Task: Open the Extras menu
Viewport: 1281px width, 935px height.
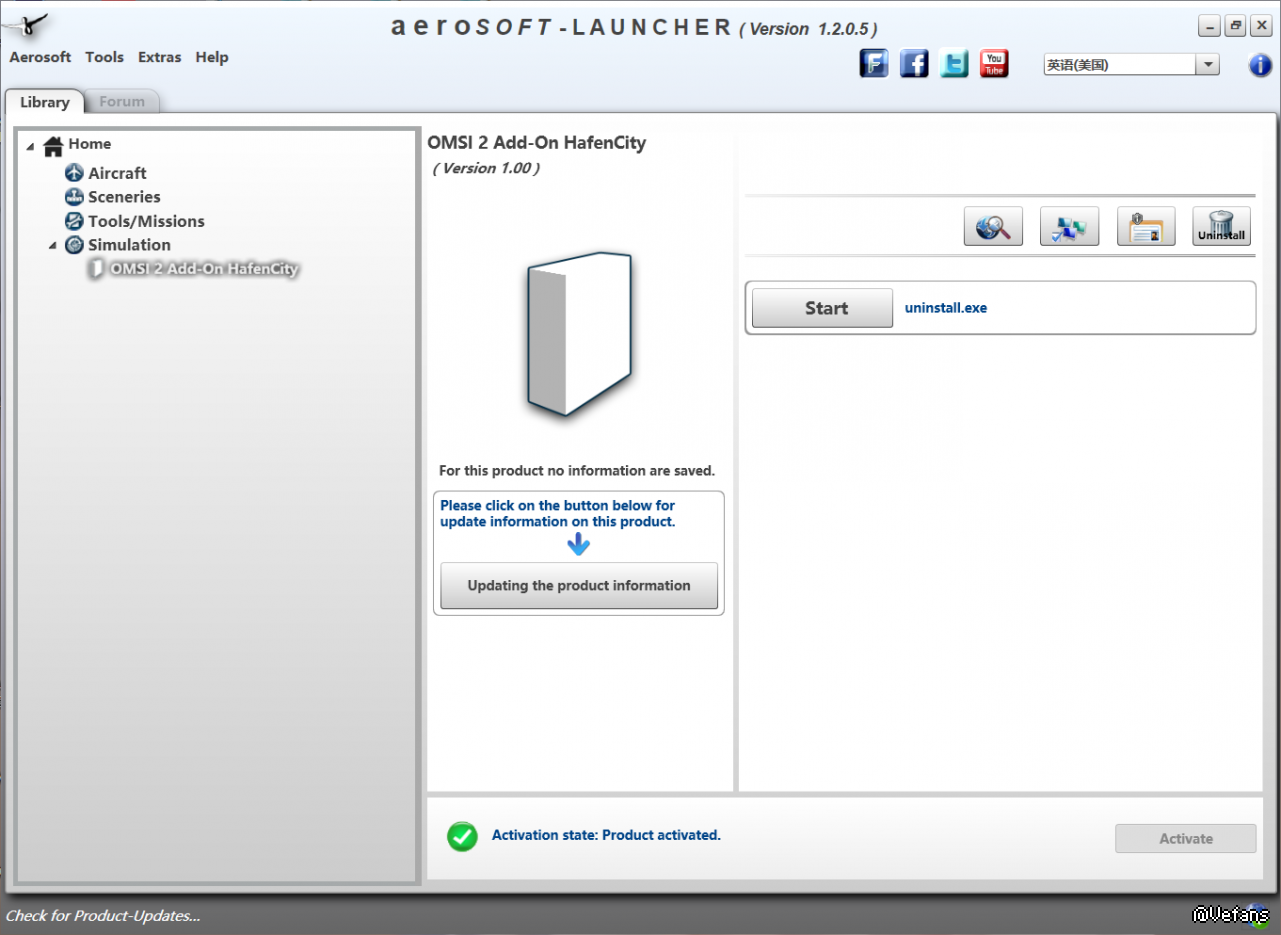Action: pyautogui.click(x=160, y=57)
